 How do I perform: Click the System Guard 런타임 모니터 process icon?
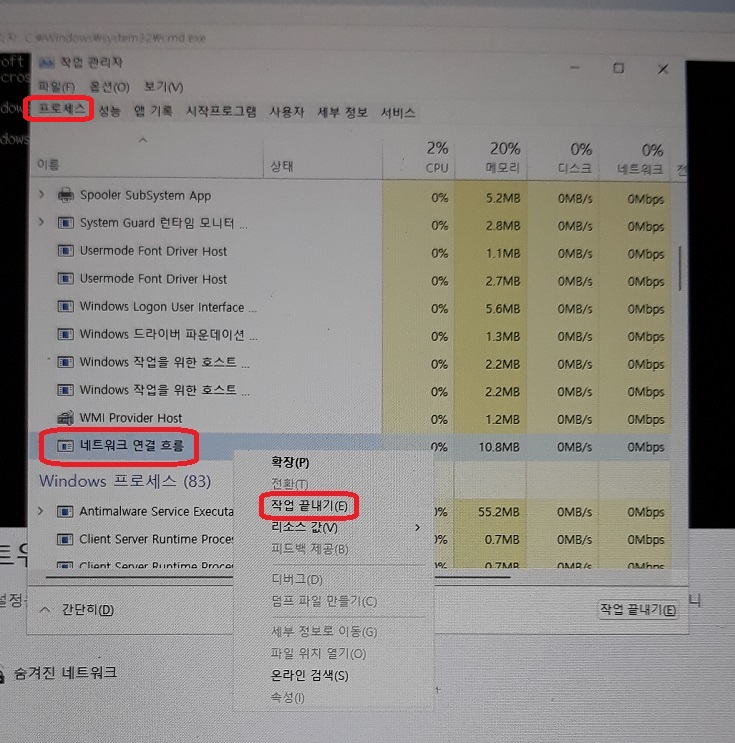coord(65,223)
